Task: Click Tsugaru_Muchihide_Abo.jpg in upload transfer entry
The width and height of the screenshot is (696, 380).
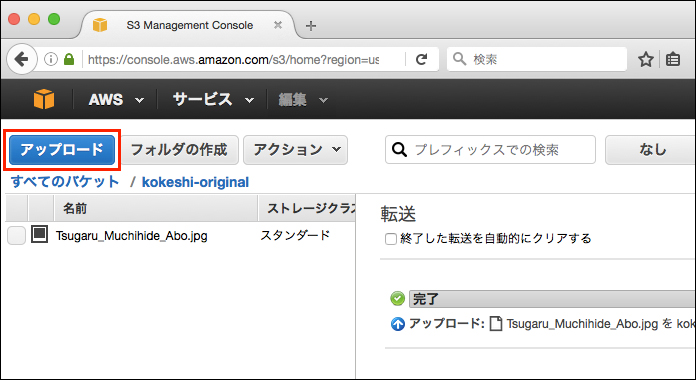Action: pyautogui.click(x=582, y=324)
